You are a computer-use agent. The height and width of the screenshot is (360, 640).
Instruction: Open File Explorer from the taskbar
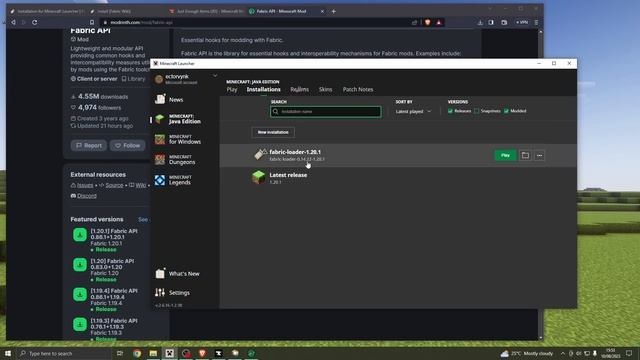click(x=153, y=353)
